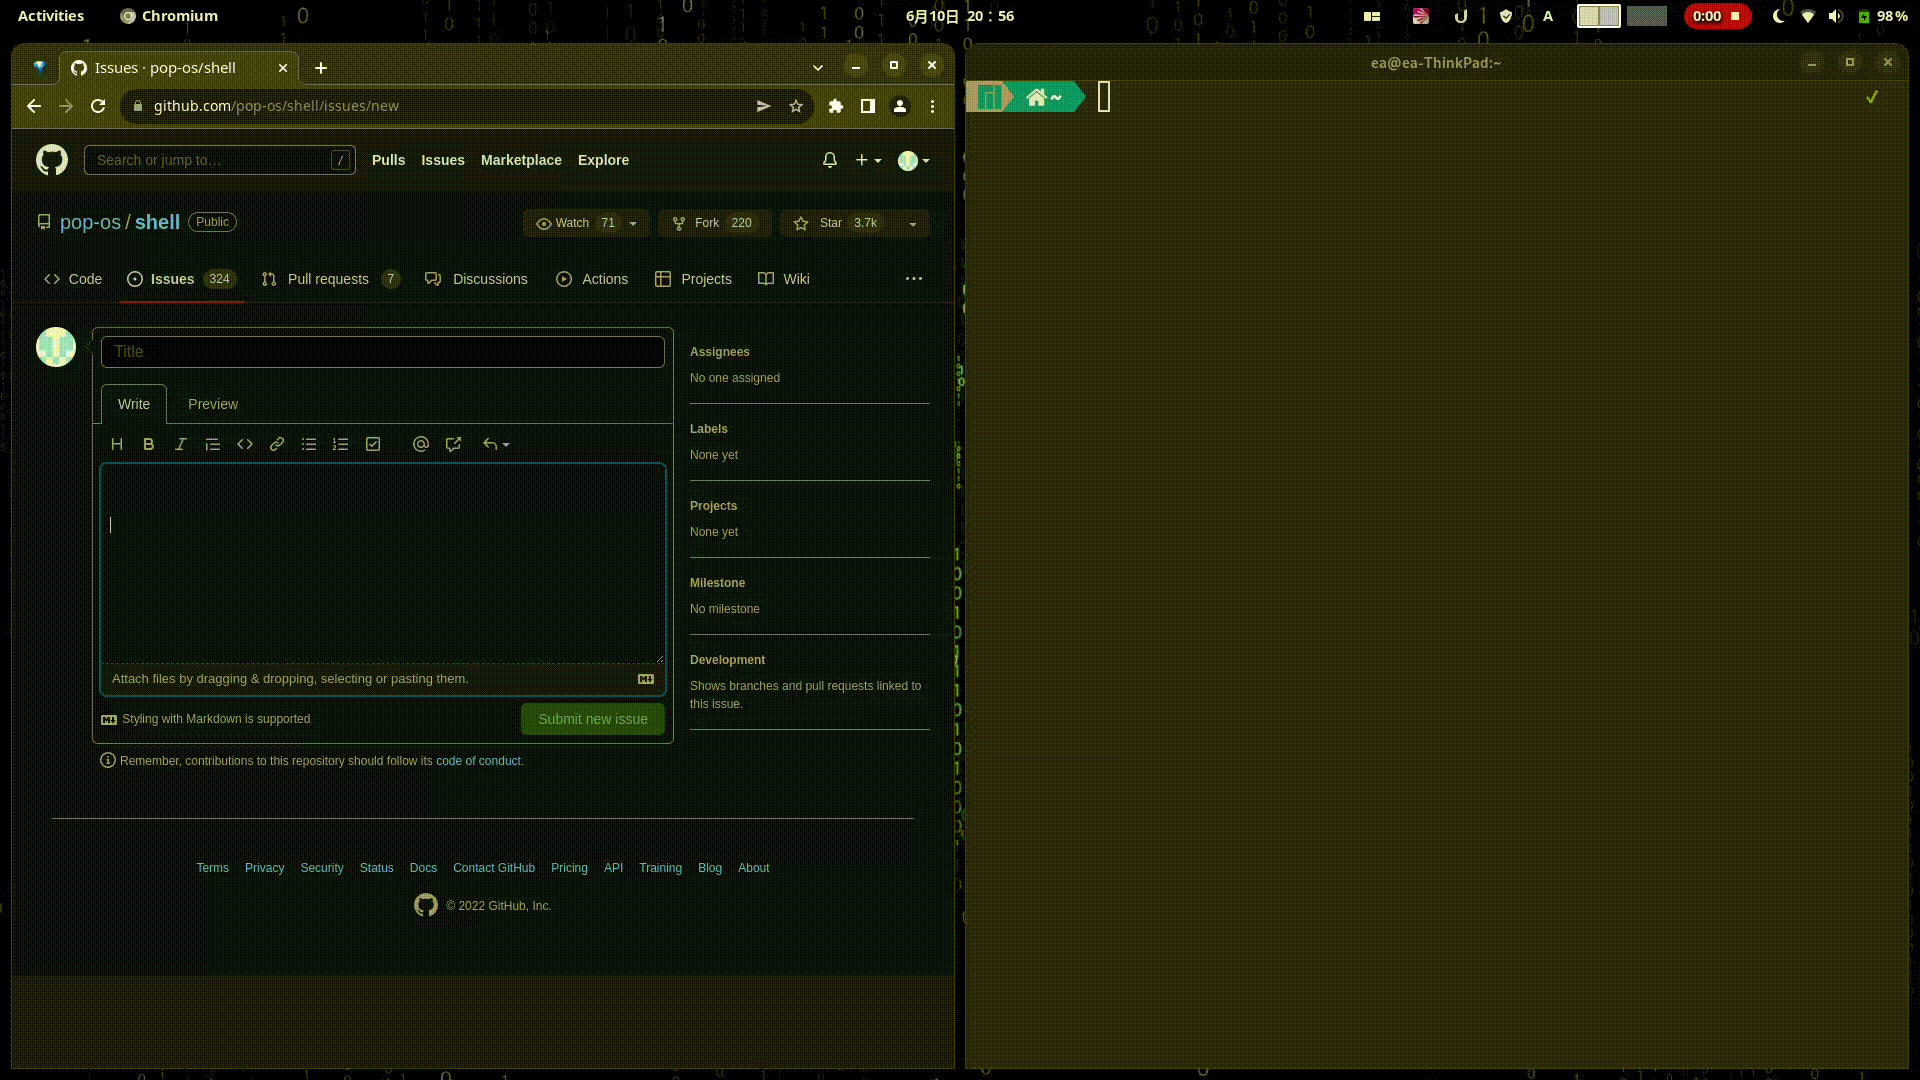The width and height of the screenshot is (1920, 1080).
Task: Toggle night light moon icon in top bar
Action: tap(1778, 16)
